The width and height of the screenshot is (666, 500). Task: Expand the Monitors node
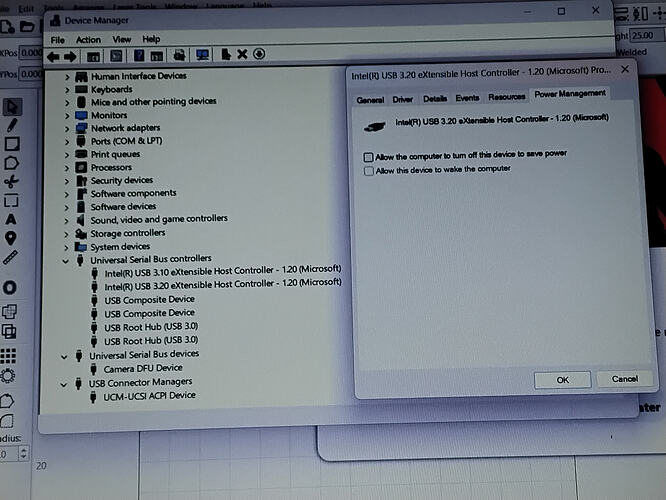tap(67, 116)
